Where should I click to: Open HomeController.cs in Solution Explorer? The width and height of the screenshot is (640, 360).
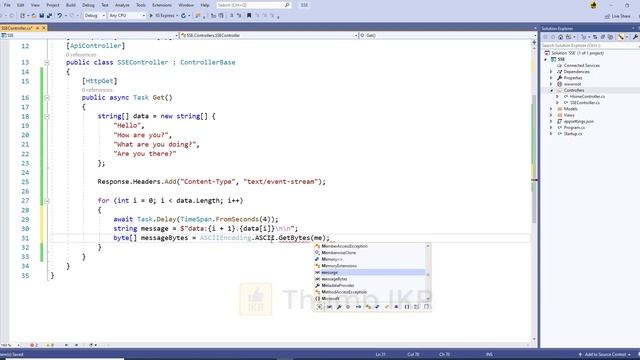(587, 97)
